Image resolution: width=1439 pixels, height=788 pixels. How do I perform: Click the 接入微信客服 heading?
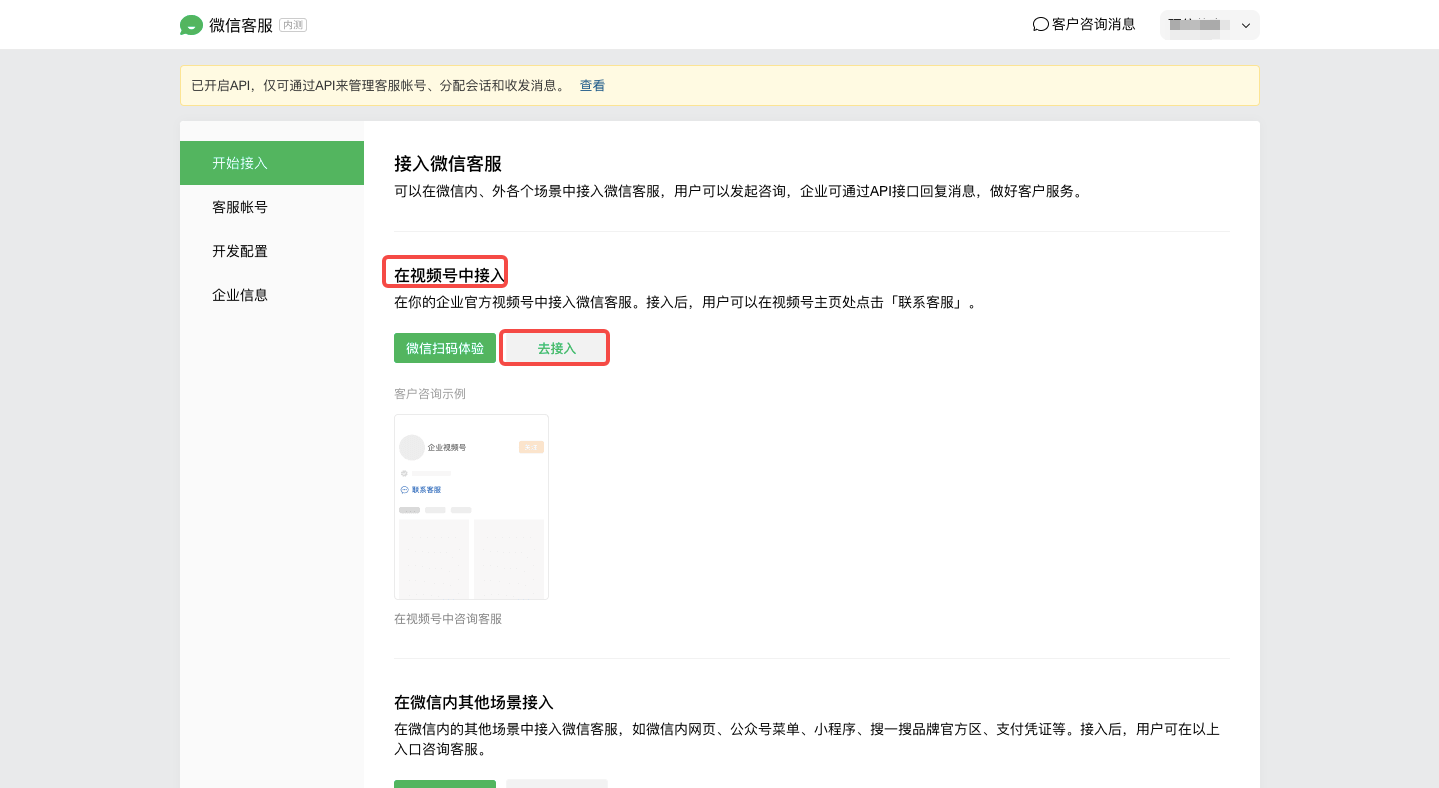coord(448,164)
